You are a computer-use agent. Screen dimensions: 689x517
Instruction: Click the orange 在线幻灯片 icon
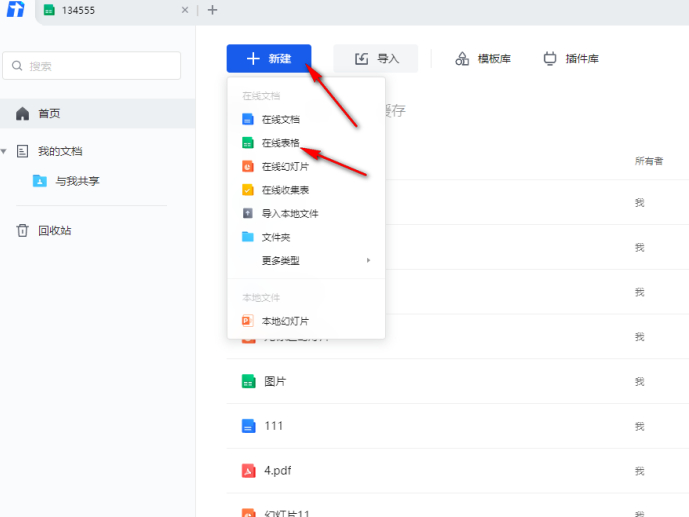[248, 166]
